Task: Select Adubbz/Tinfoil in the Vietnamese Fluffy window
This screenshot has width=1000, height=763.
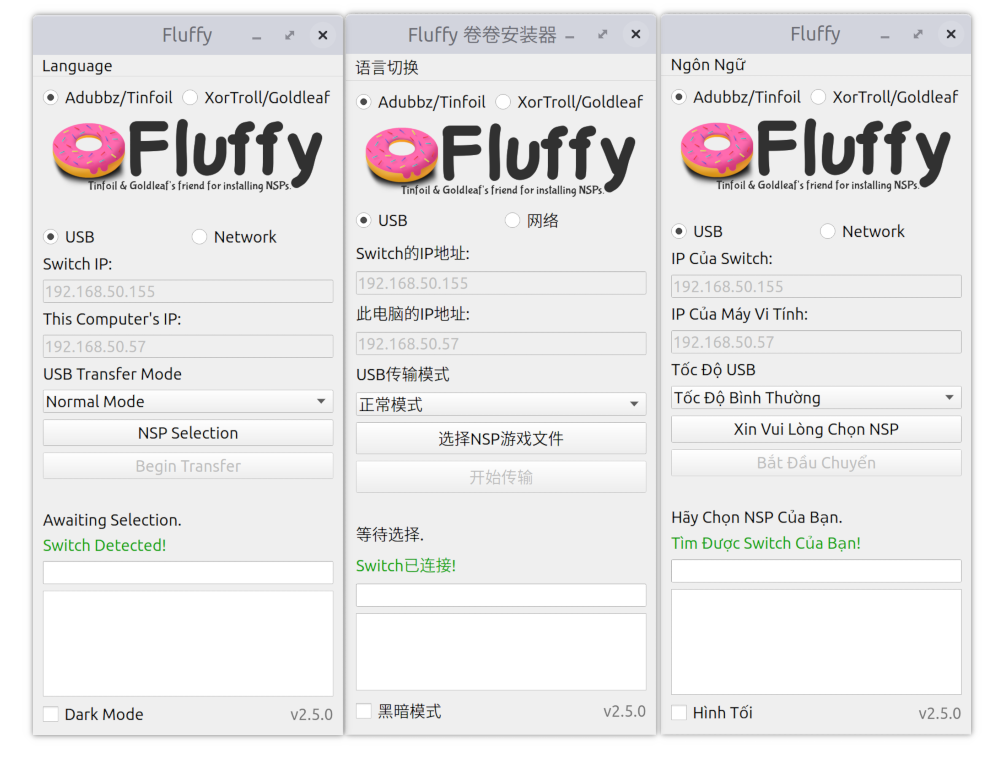Action: pyautogui.click(x=737, y=97)
